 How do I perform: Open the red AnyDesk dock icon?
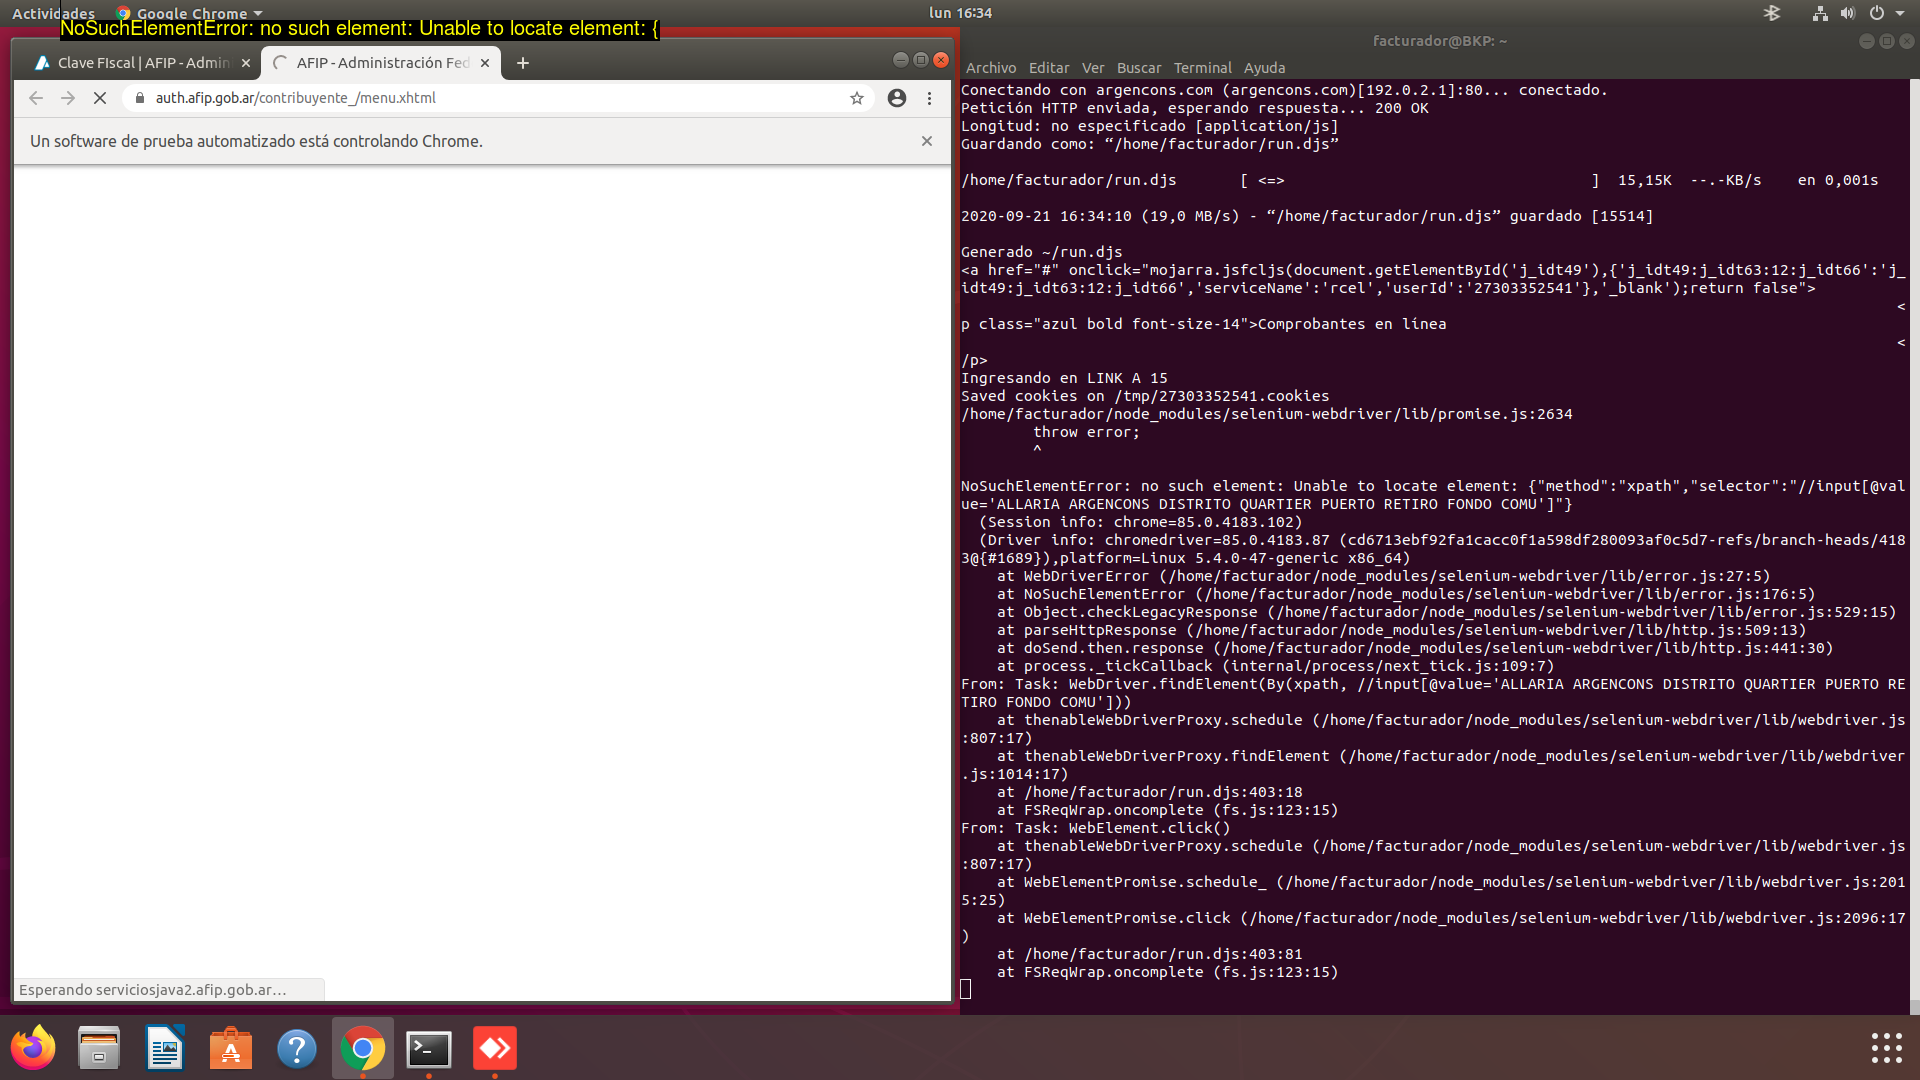pyautogui.click(x=495, y=1048)
